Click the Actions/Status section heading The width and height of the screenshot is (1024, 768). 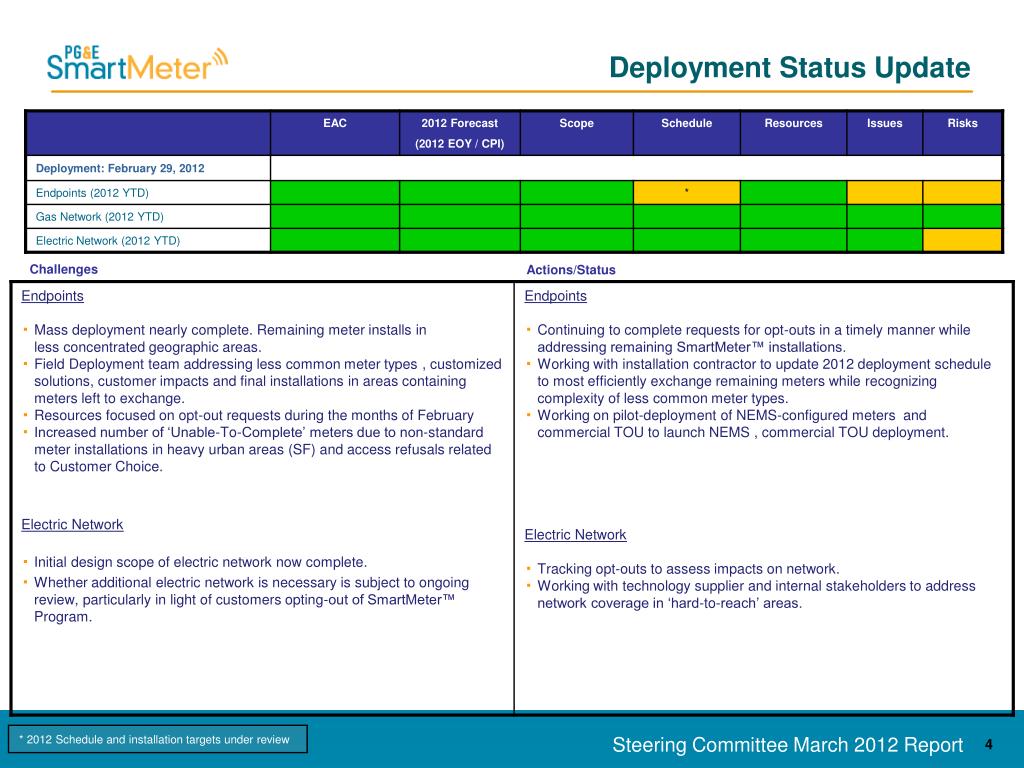571,270
